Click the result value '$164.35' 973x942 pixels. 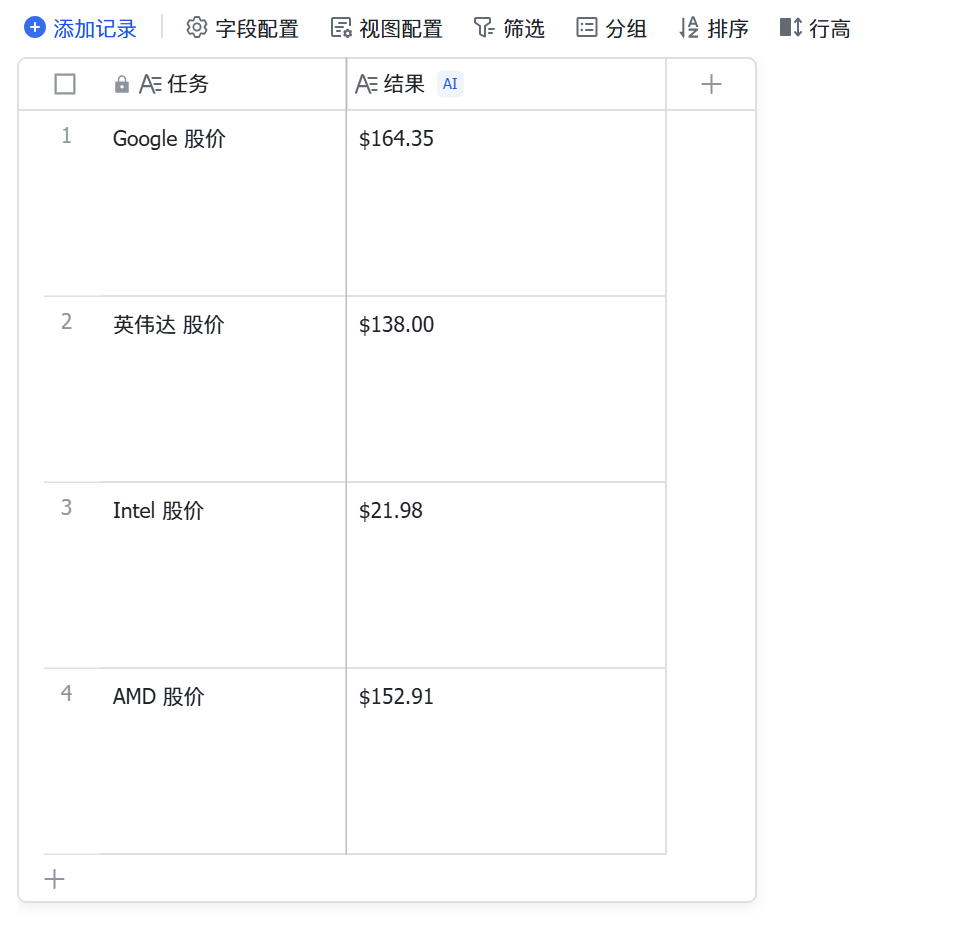[x=396, y=138]
